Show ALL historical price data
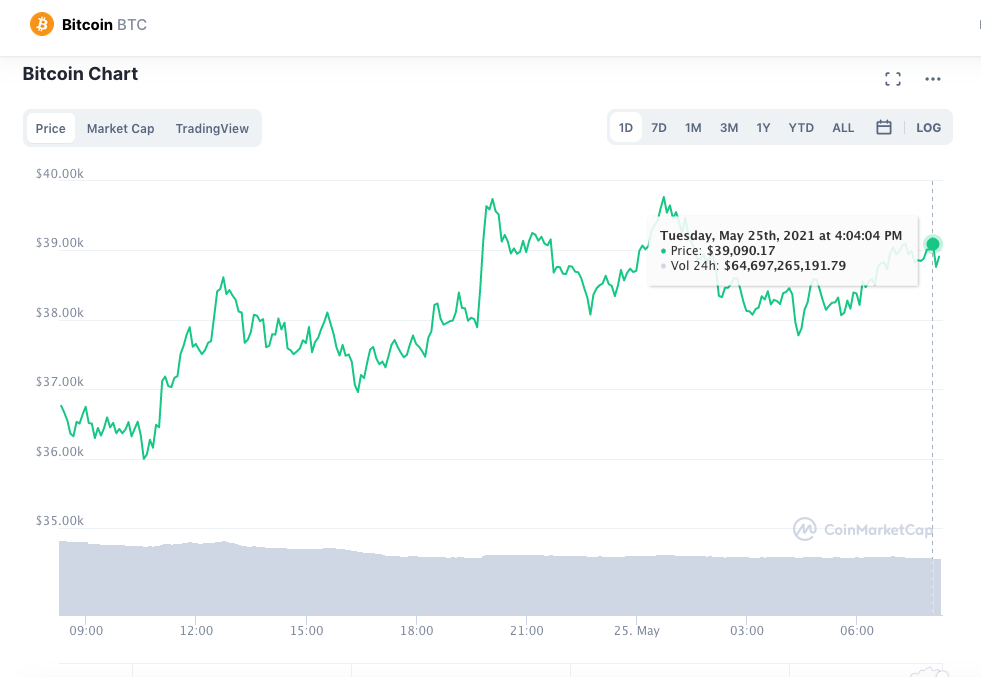 (843, 128)
